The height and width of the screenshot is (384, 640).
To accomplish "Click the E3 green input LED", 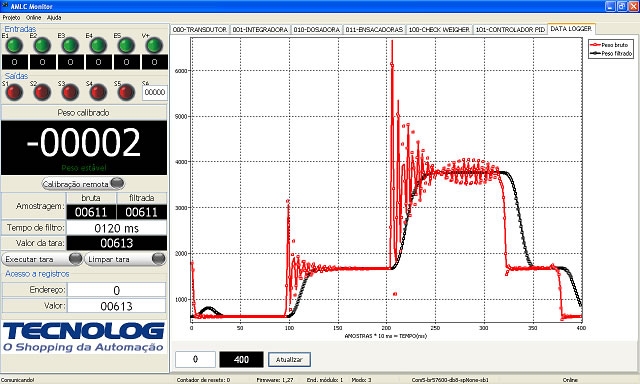I will pyautogui.click(x=71, y=45).
